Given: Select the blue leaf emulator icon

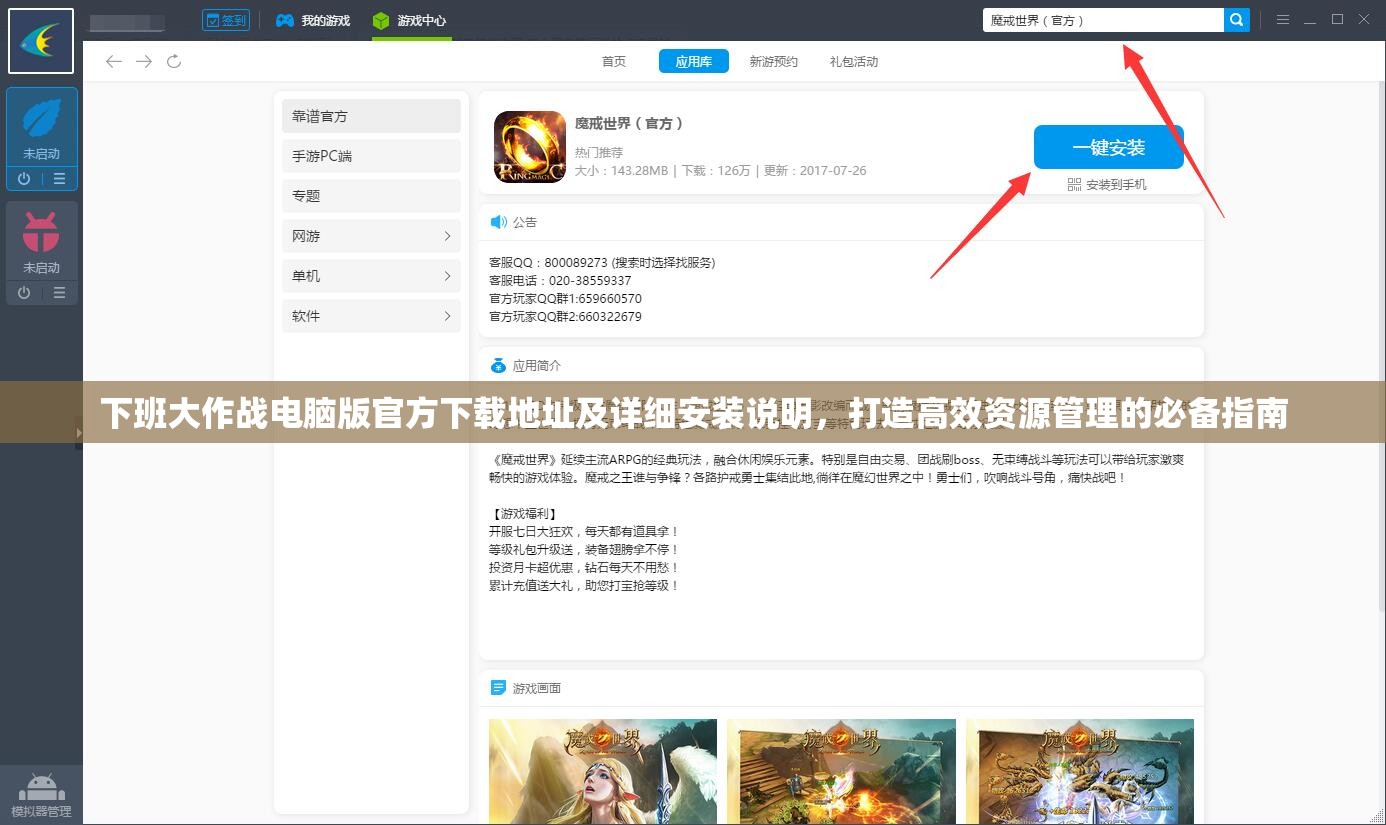Looking at the screenshot, I should 41,120.
